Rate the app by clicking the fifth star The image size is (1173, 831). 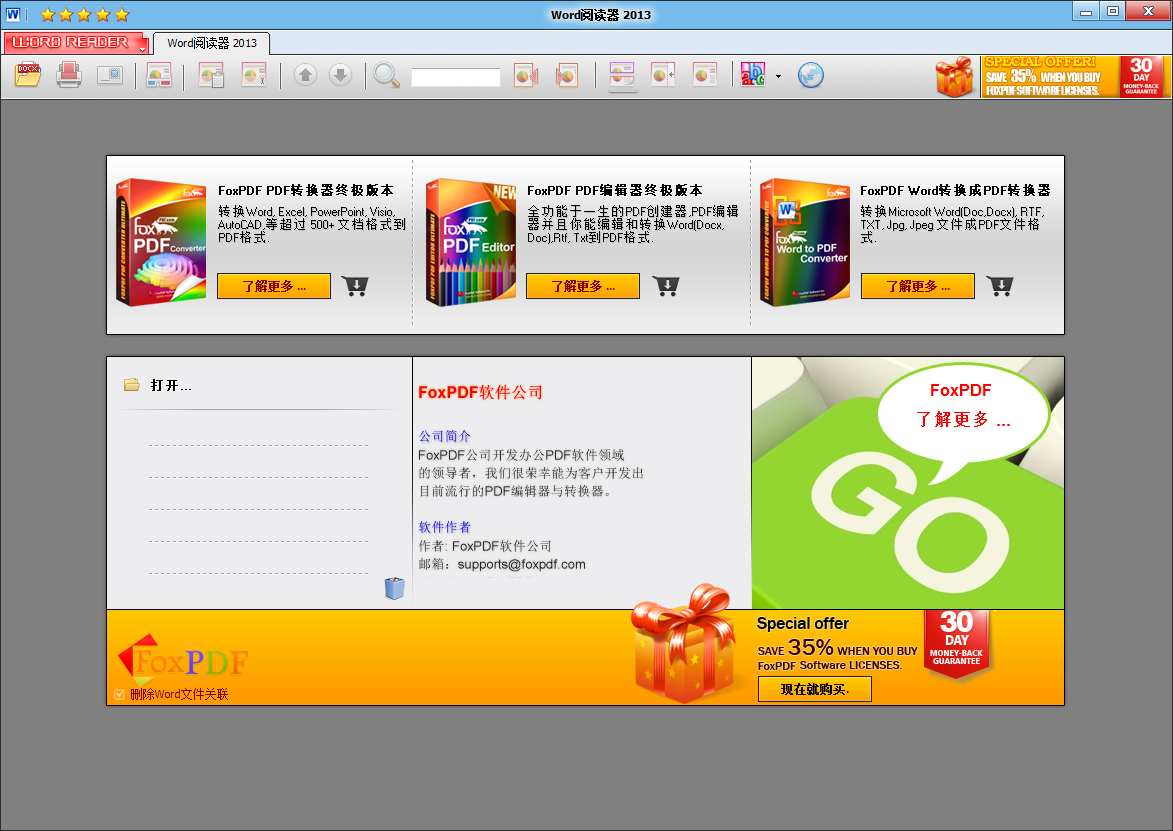point(120,15)
